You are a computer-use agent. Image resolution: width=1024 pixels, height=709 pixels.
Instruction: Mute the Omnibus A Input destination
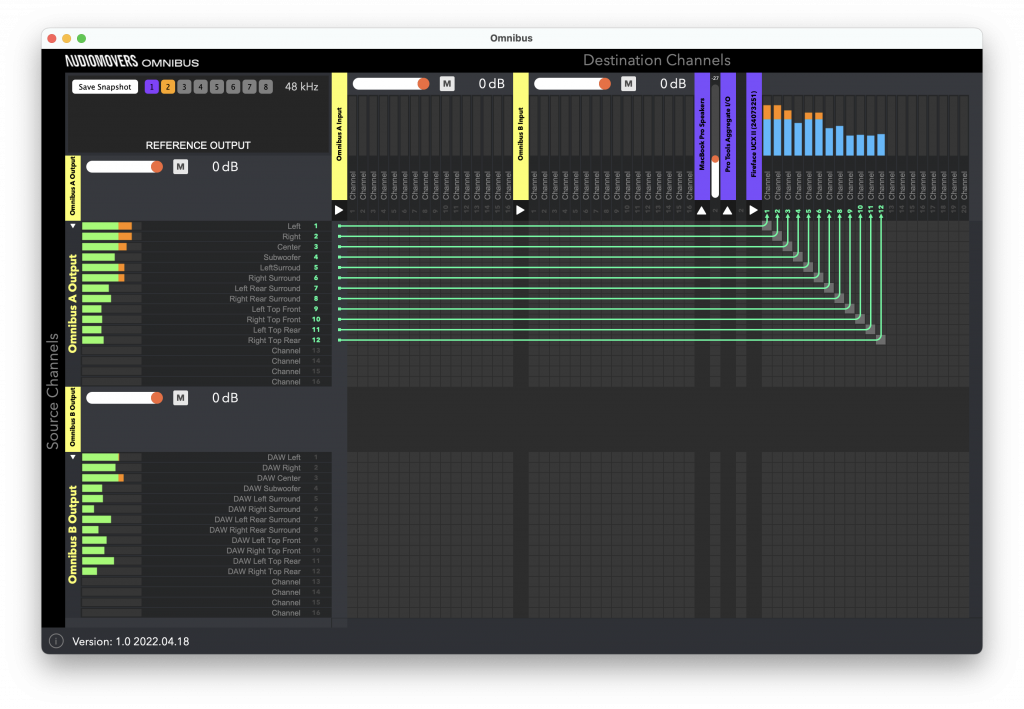447,84
